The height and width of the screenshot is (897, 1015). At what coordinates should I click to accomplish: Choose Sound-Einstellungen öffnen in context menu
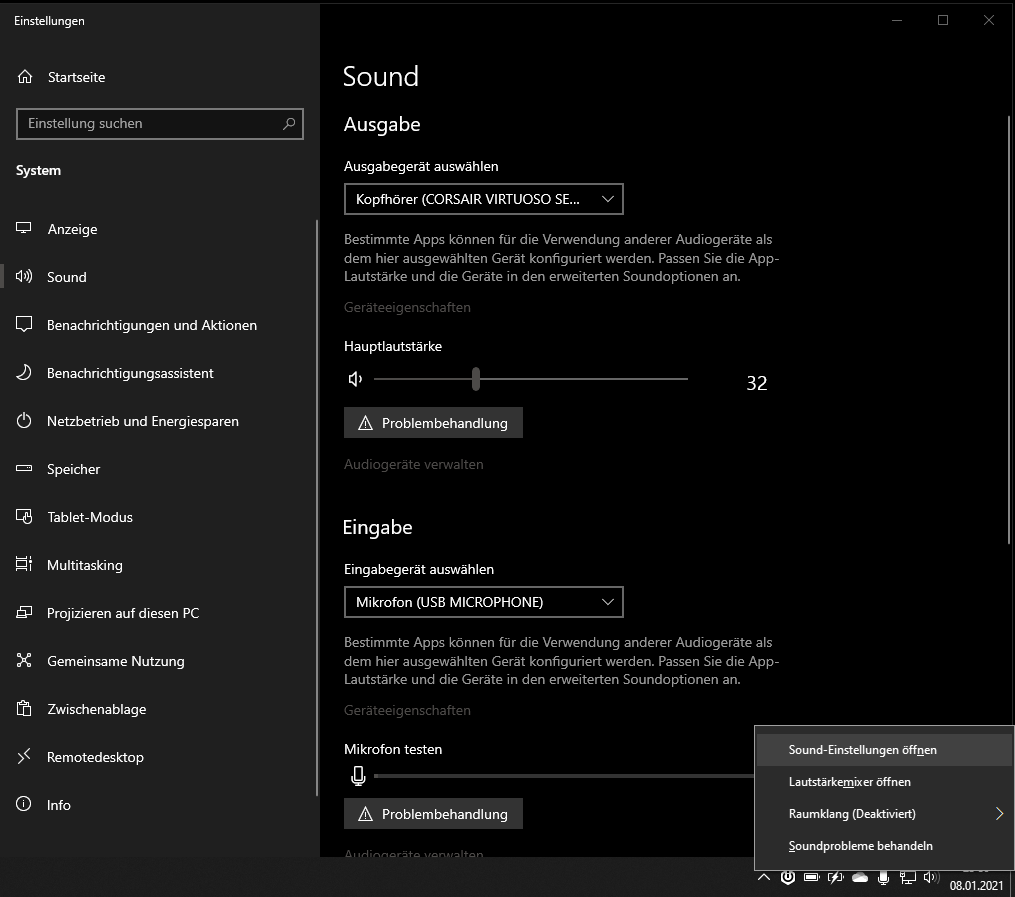(x=862, y=750)
